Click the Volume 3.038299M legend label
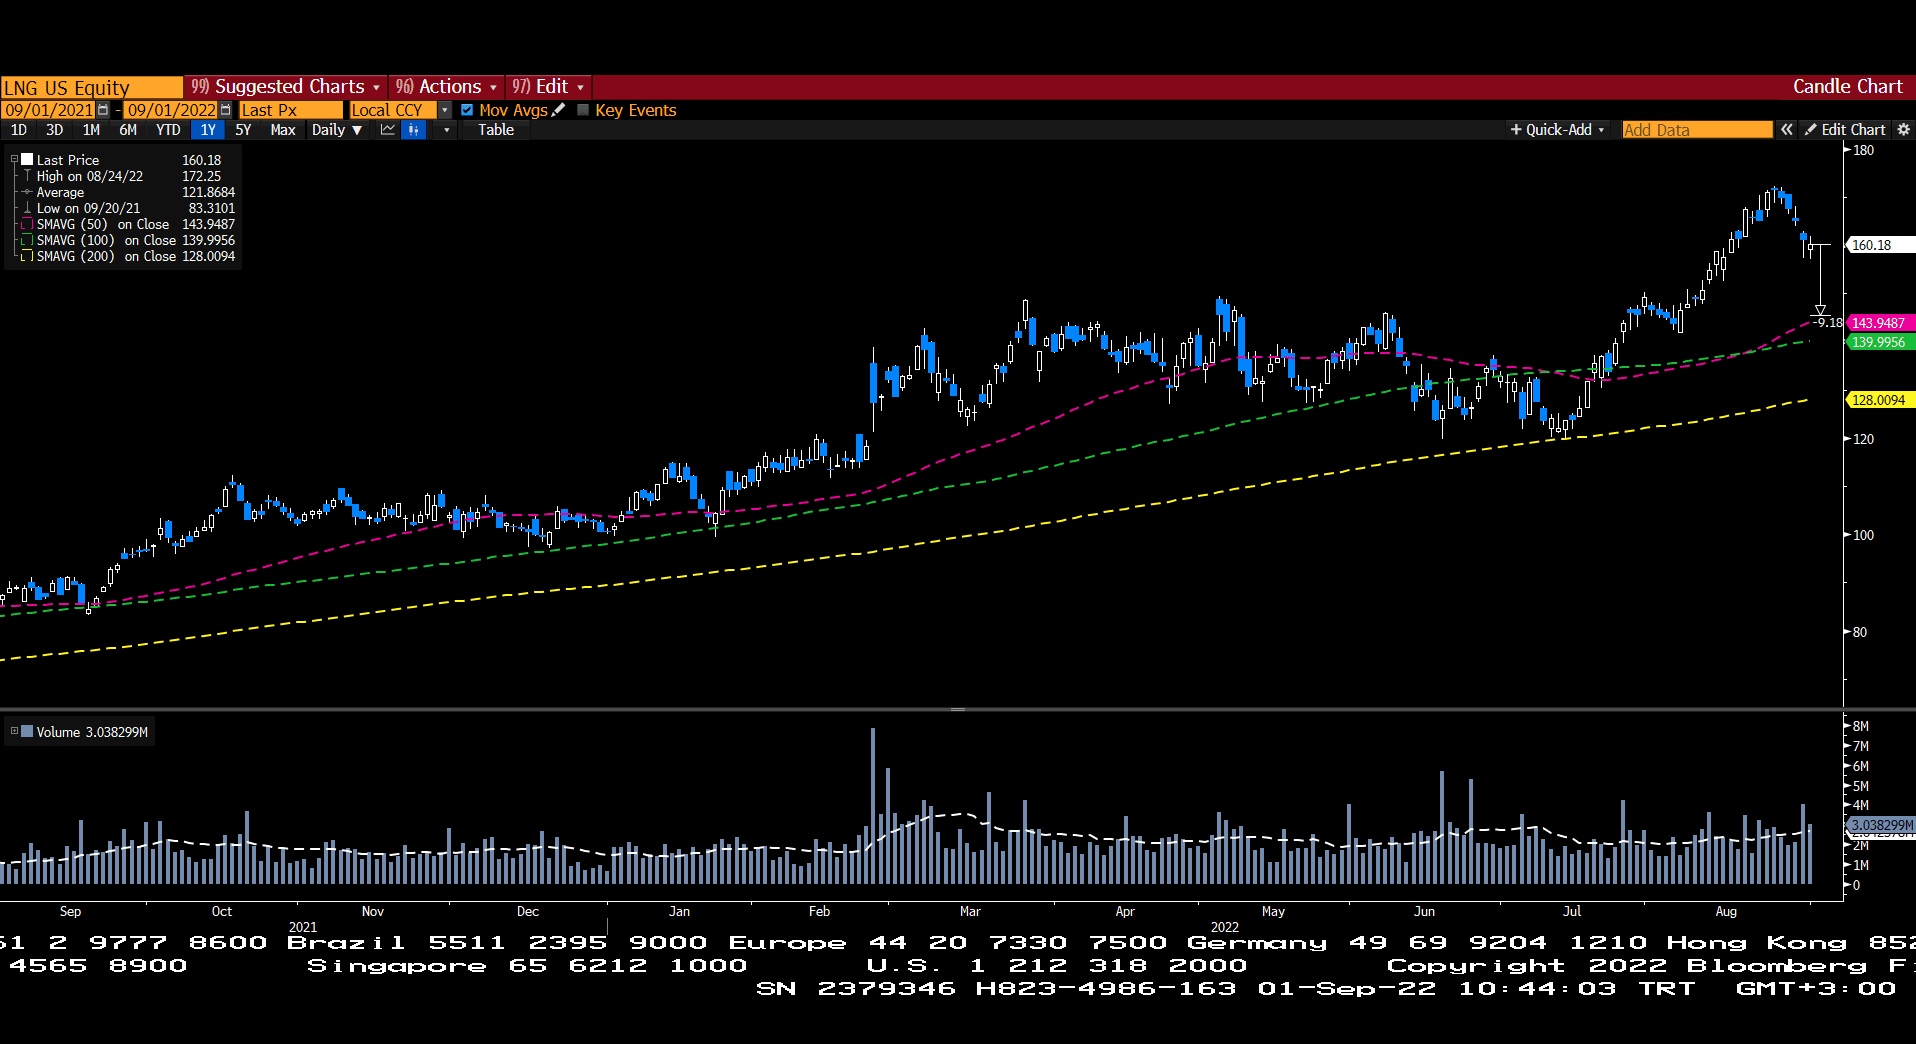 (x=92, y=732)
